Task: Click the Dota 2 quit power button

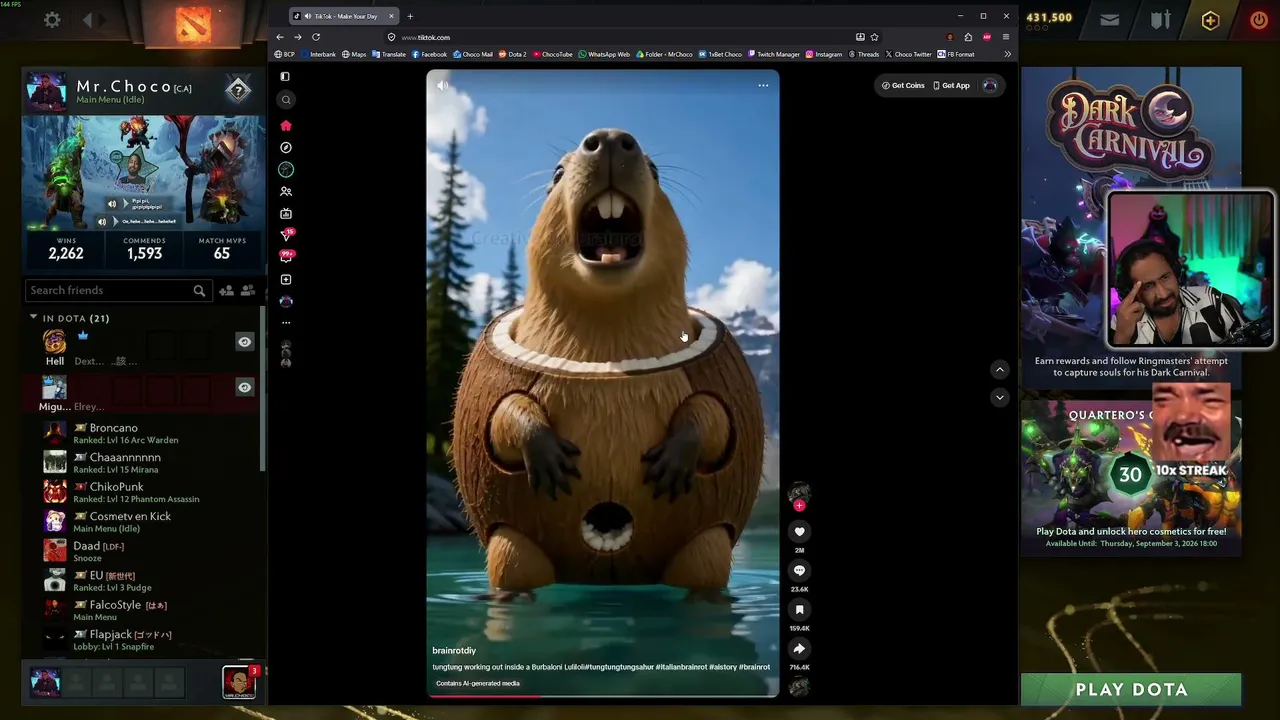Action: [x=1258, y=19]
